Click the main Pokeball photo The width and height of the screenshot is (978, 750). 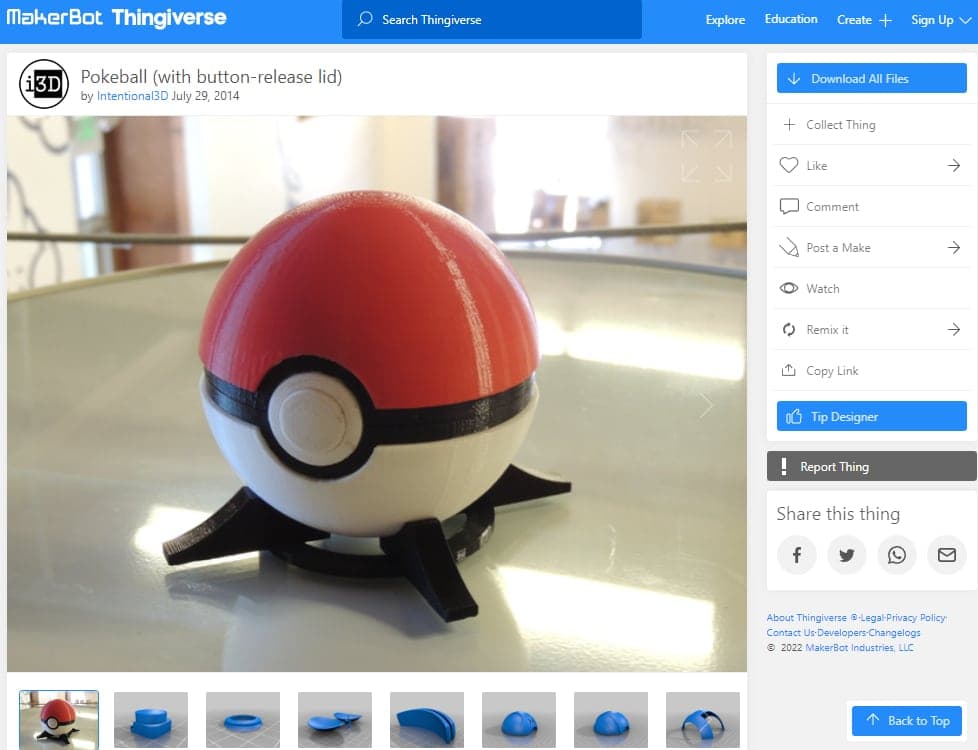377,394
